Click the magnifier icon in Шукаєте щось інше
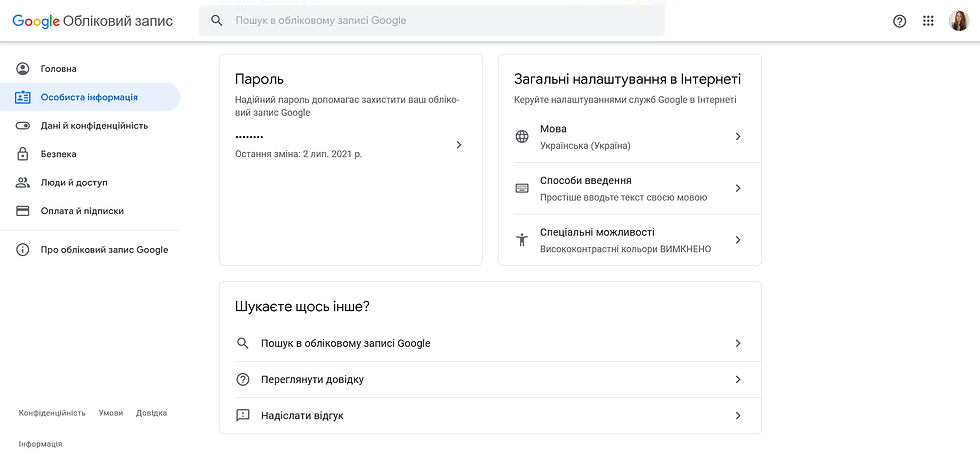The height and width of the screenshot is (459, 980). 242,343
